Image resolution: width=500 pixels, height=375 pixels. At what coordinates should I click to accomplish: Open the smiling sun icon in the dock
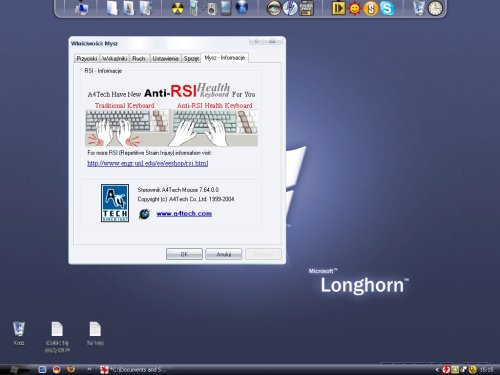click(x=355, y=9)
